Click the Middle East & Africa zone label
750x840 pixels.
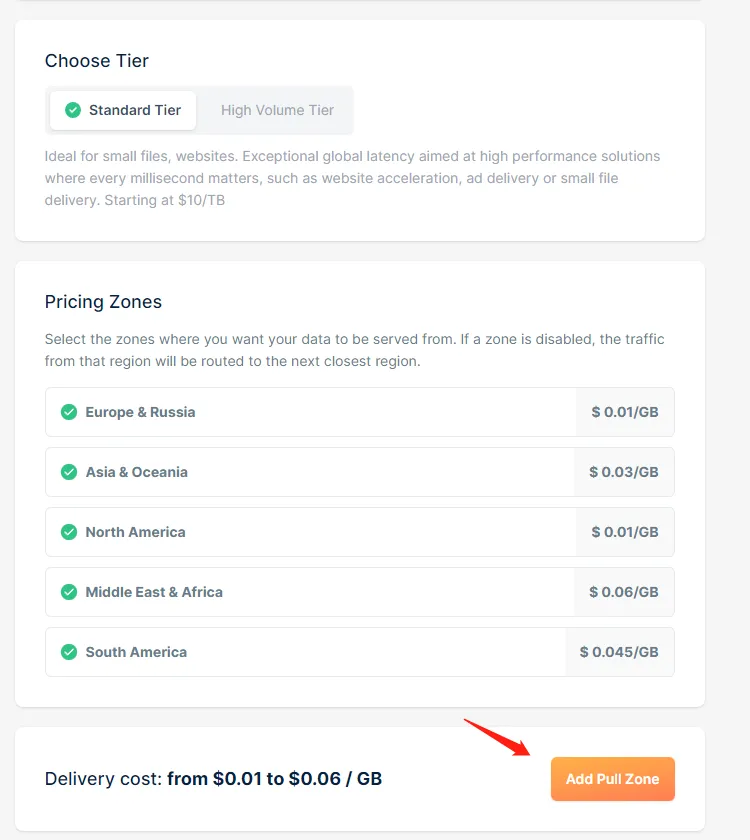(154, 592)
